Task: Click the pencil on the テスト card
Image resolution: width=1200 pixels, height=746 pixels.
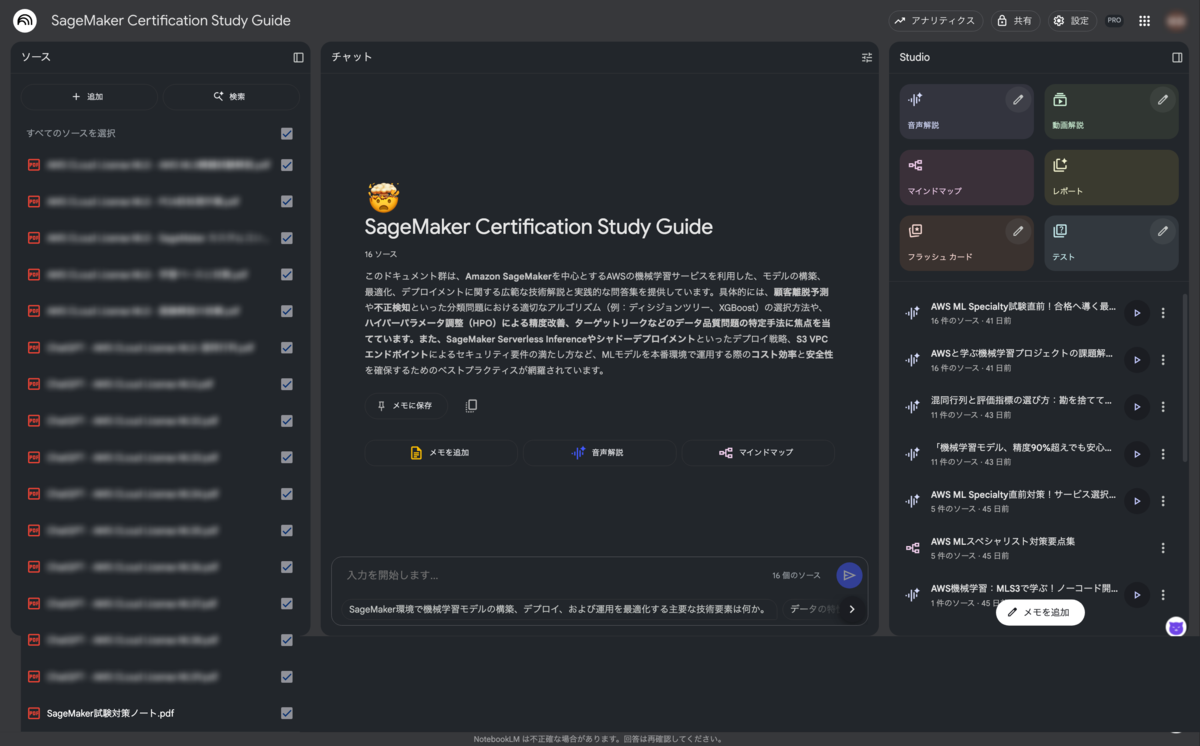Action: pos(1162,231)
